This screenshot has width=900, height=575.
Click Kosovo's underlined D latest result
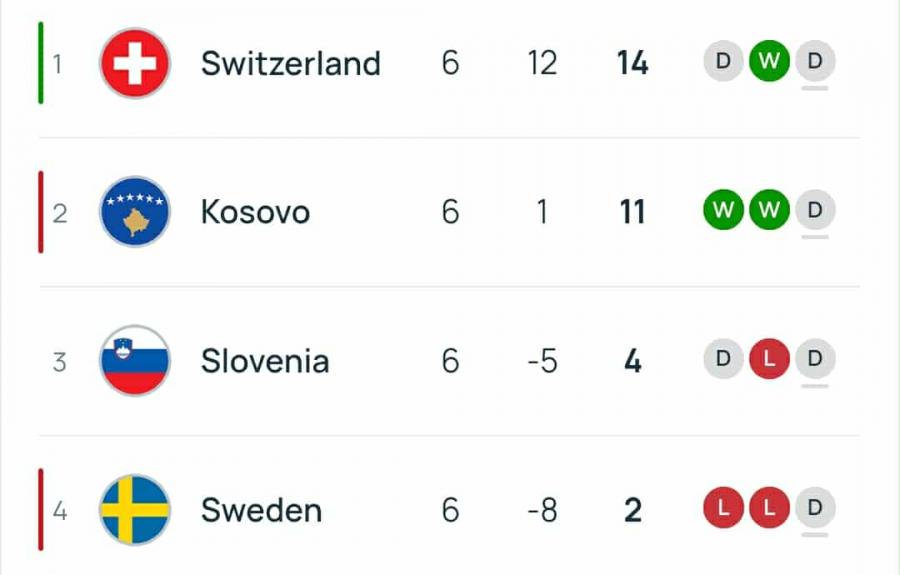(815, 211)
